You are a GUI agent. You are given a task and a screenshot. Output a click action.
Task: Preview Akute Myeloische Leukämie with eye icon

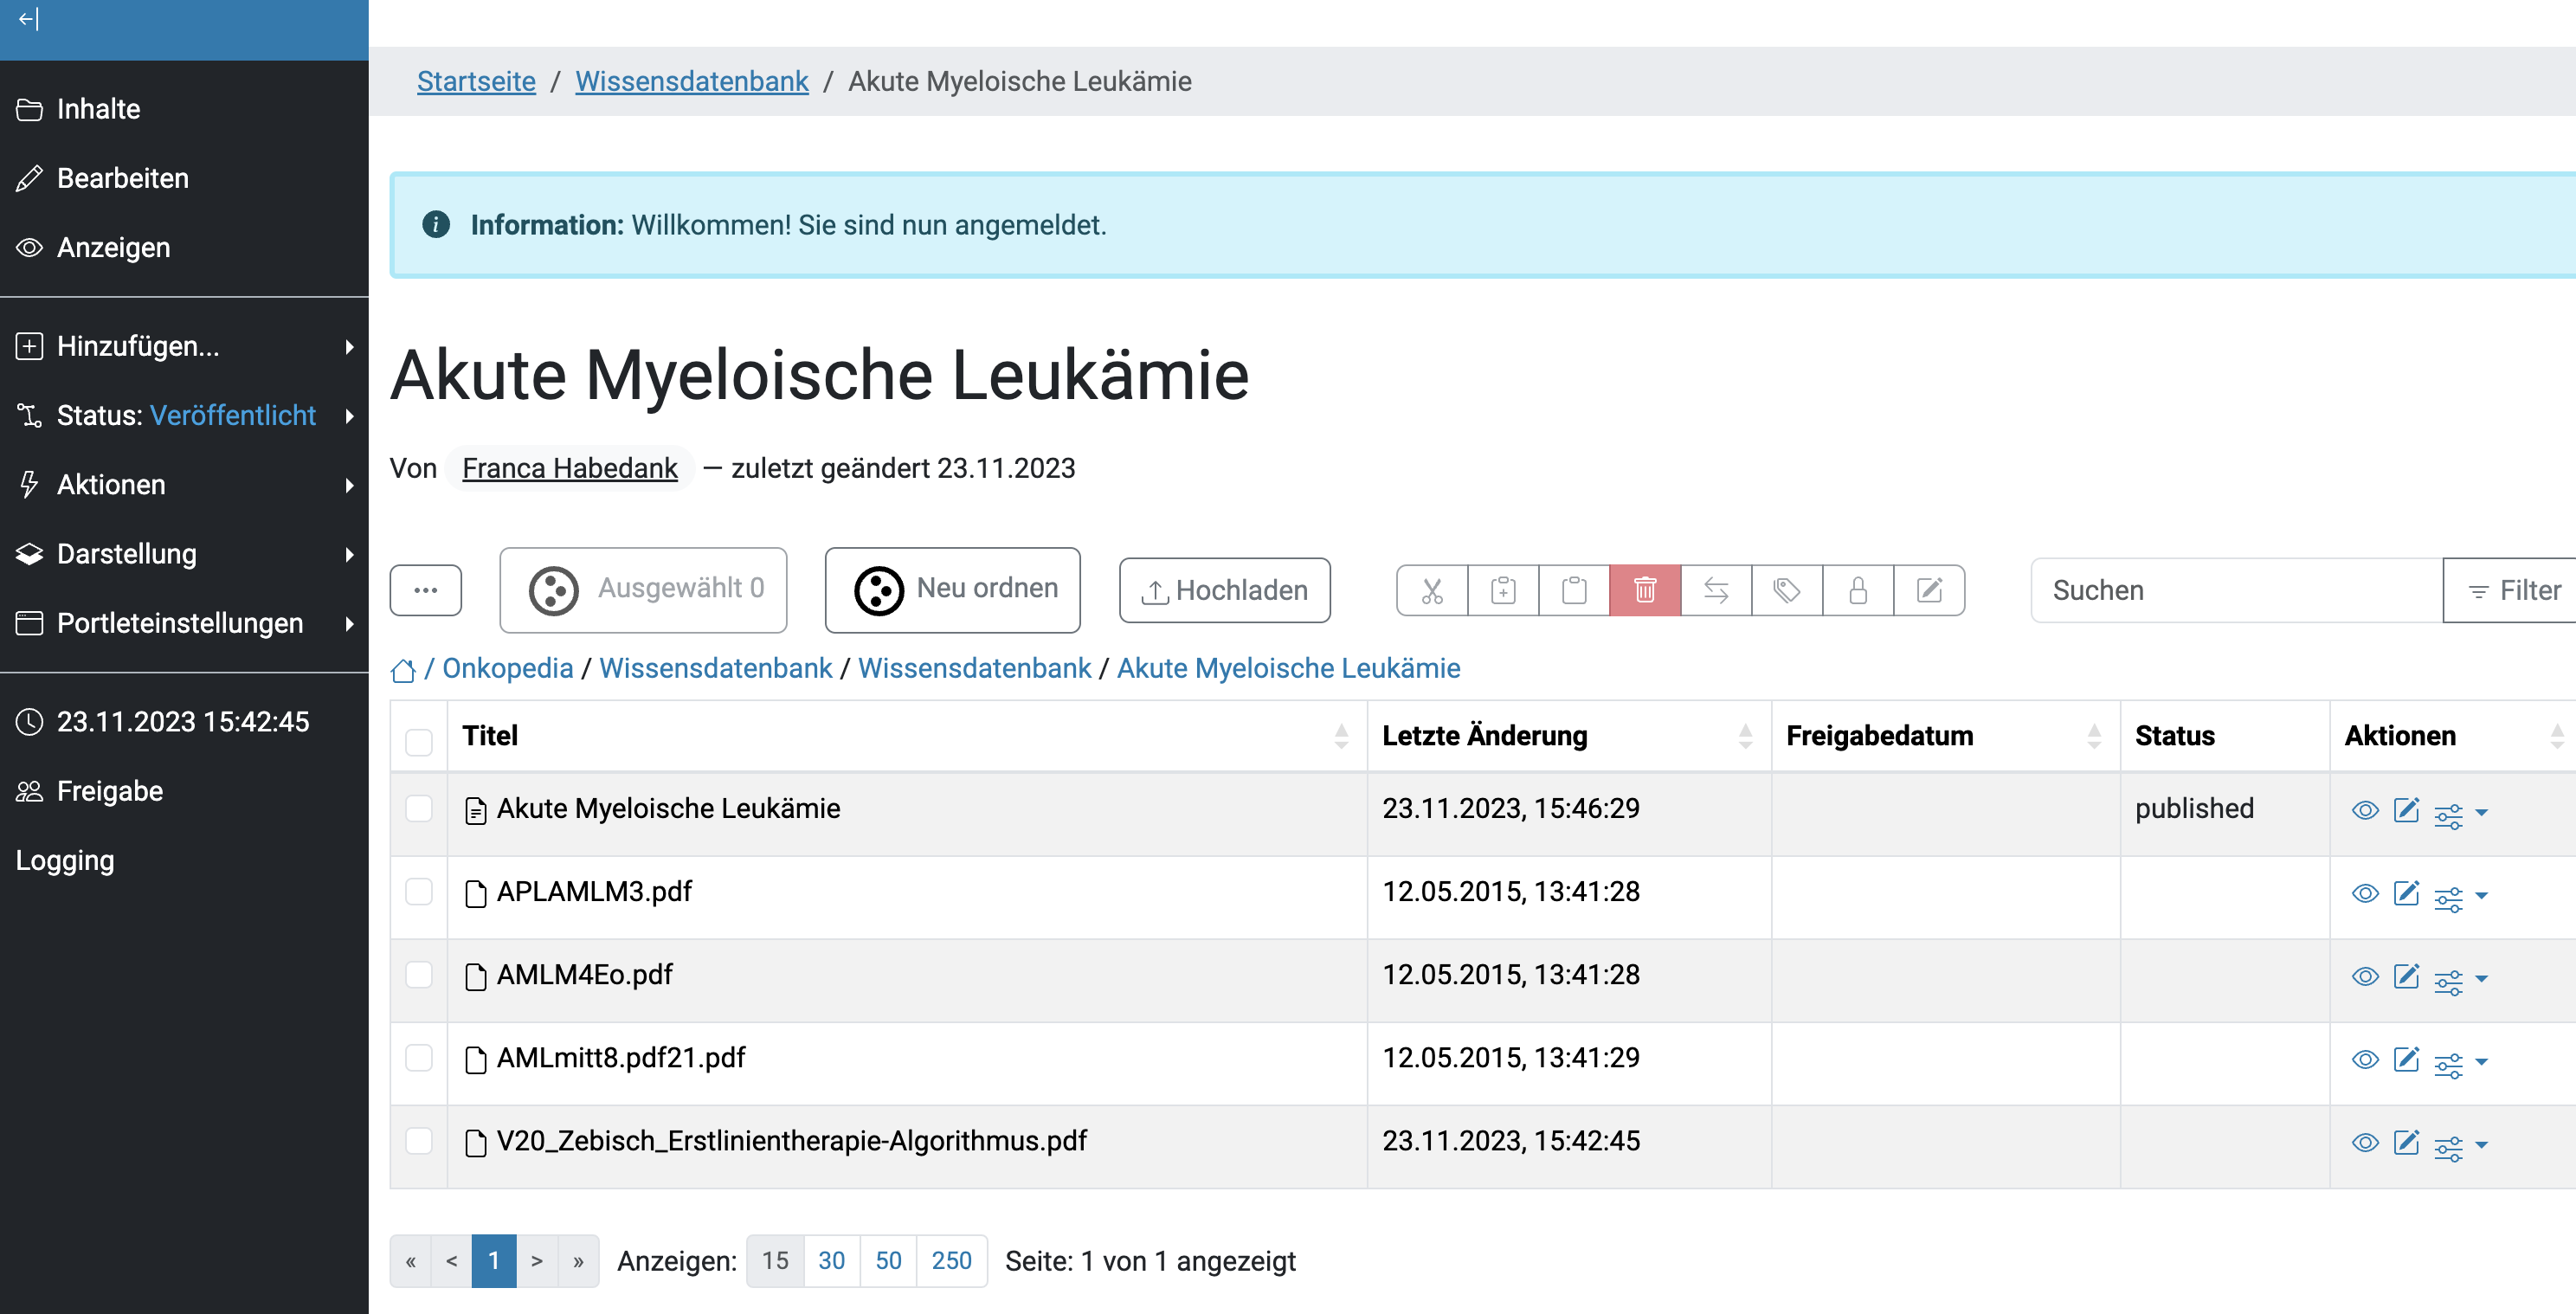[x=2365, y=810]
